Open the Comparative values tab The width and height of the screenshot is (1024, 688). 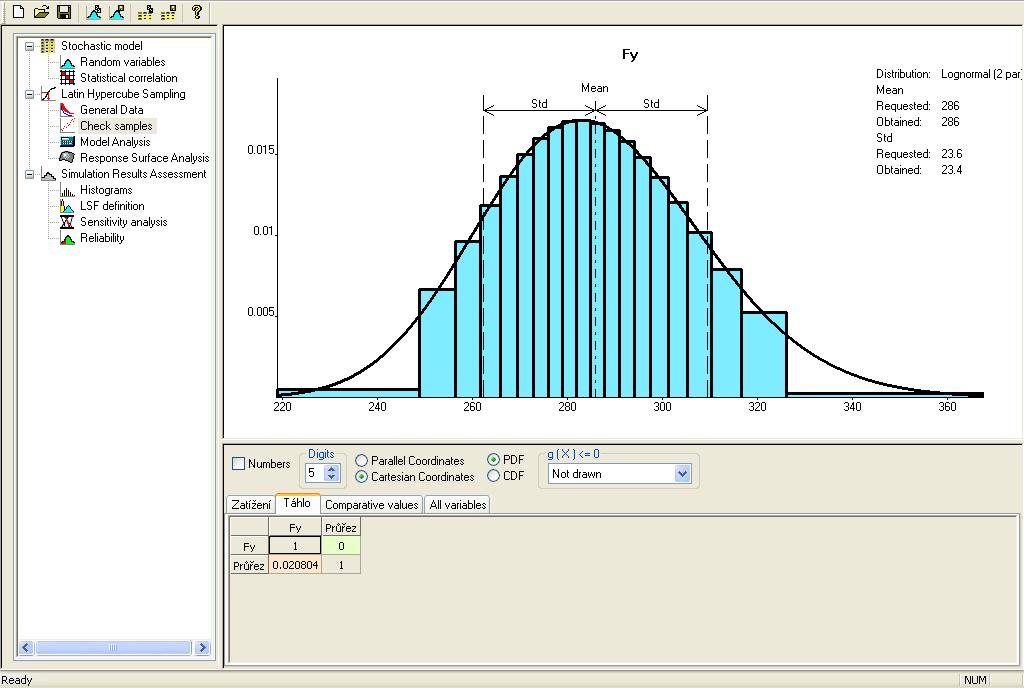[x=372, y=505]
